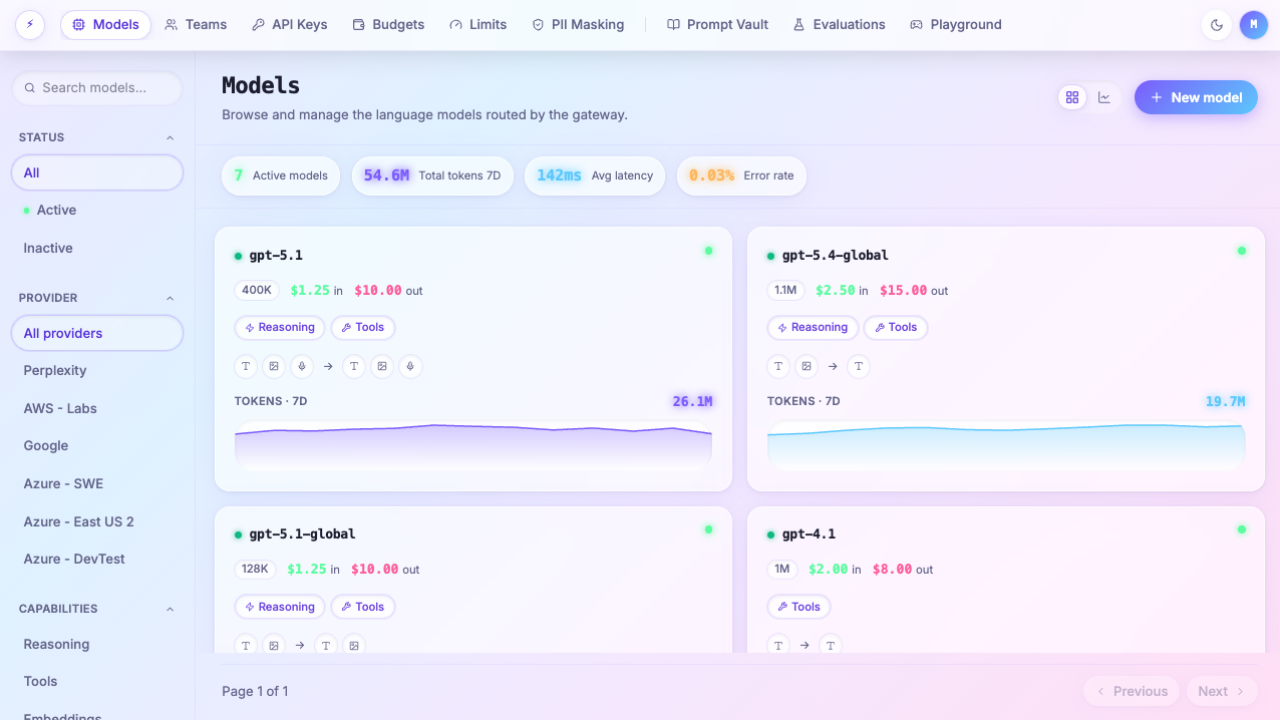Click the Reasoning chip on gpt-5.1 card
This screenshot has height=720, width=1280.
(x=280, y=327)
